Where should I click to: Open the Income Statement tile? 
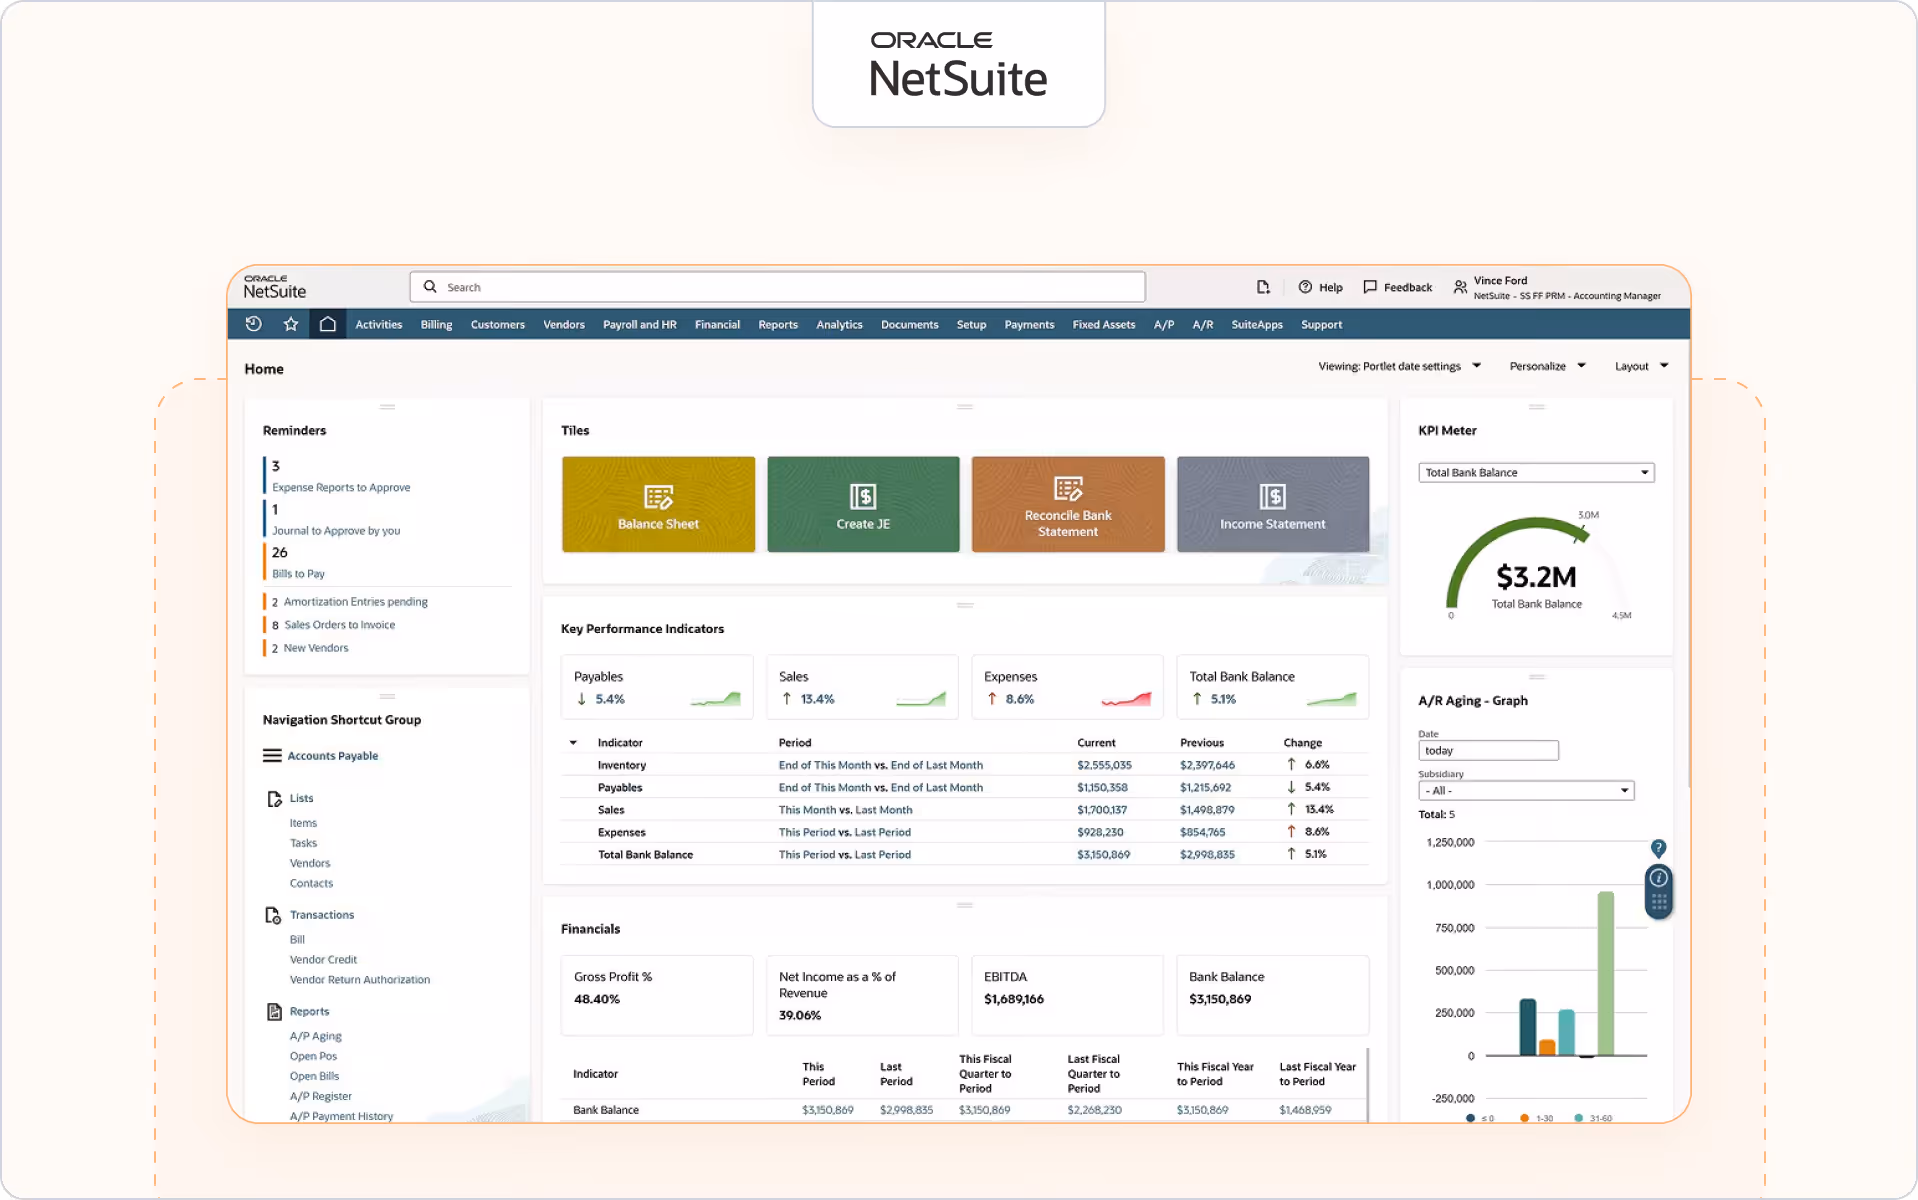[x=1273, y=504]
